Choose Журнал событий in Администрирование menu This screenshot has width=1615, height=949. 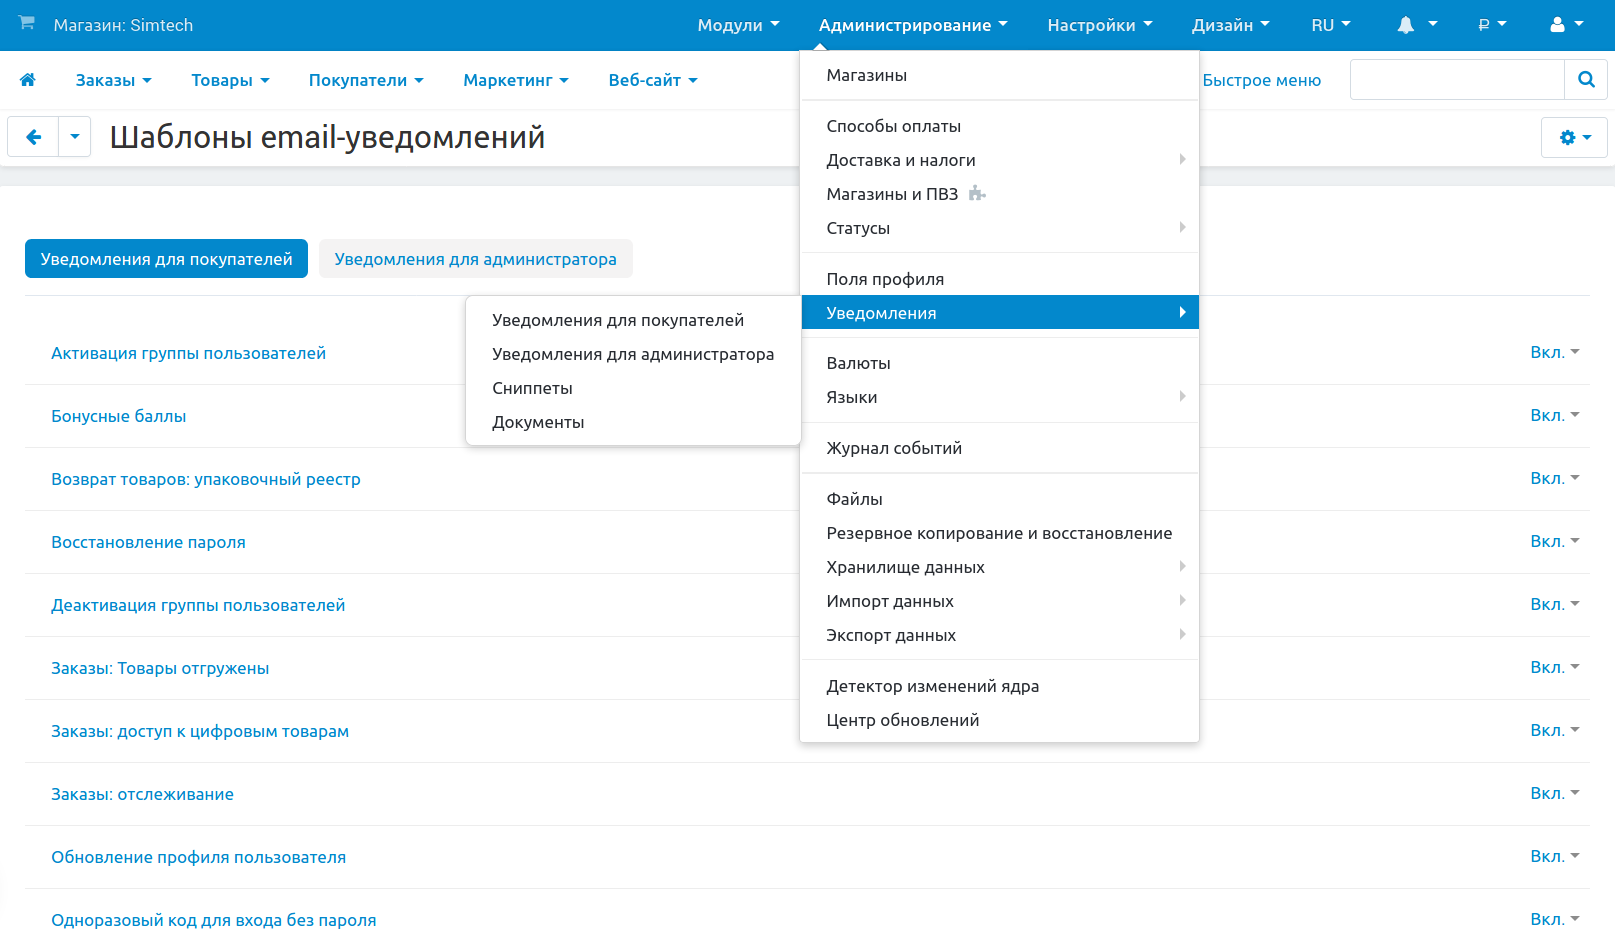(894, 448)
